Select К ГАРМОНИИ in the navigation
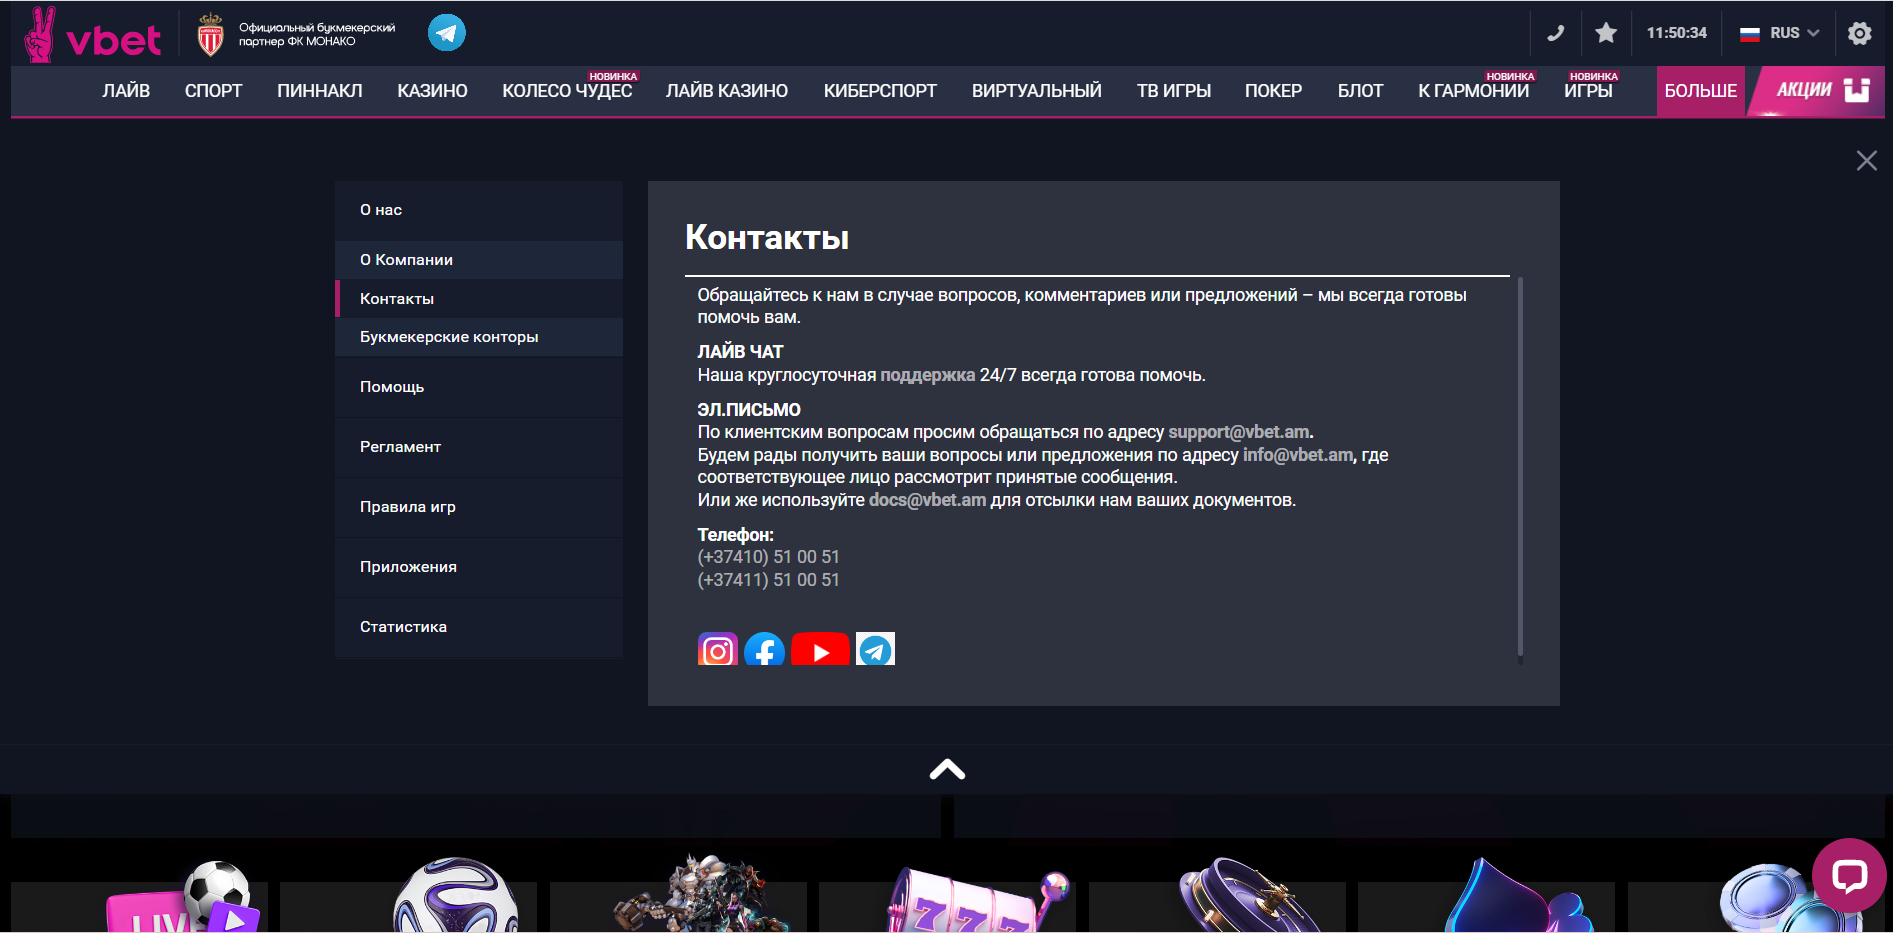Image resolution: width=1893 pixels, height=933 pixels. pyautogui.click(x=1473, y=91)
